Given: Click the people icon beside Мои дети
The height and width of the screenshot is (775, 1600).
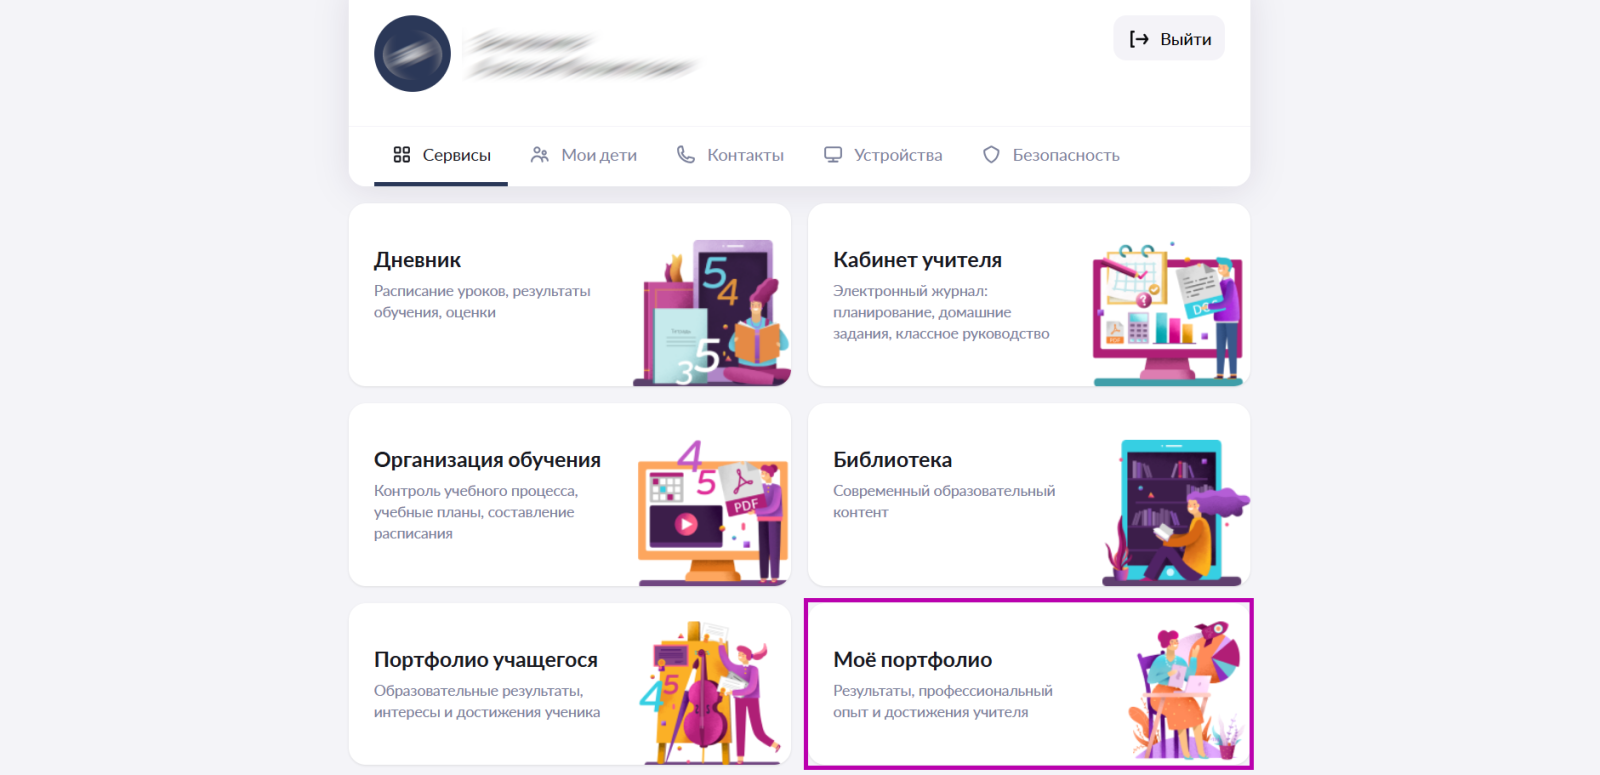Looking at the screenshot, I should pos(540,154).
